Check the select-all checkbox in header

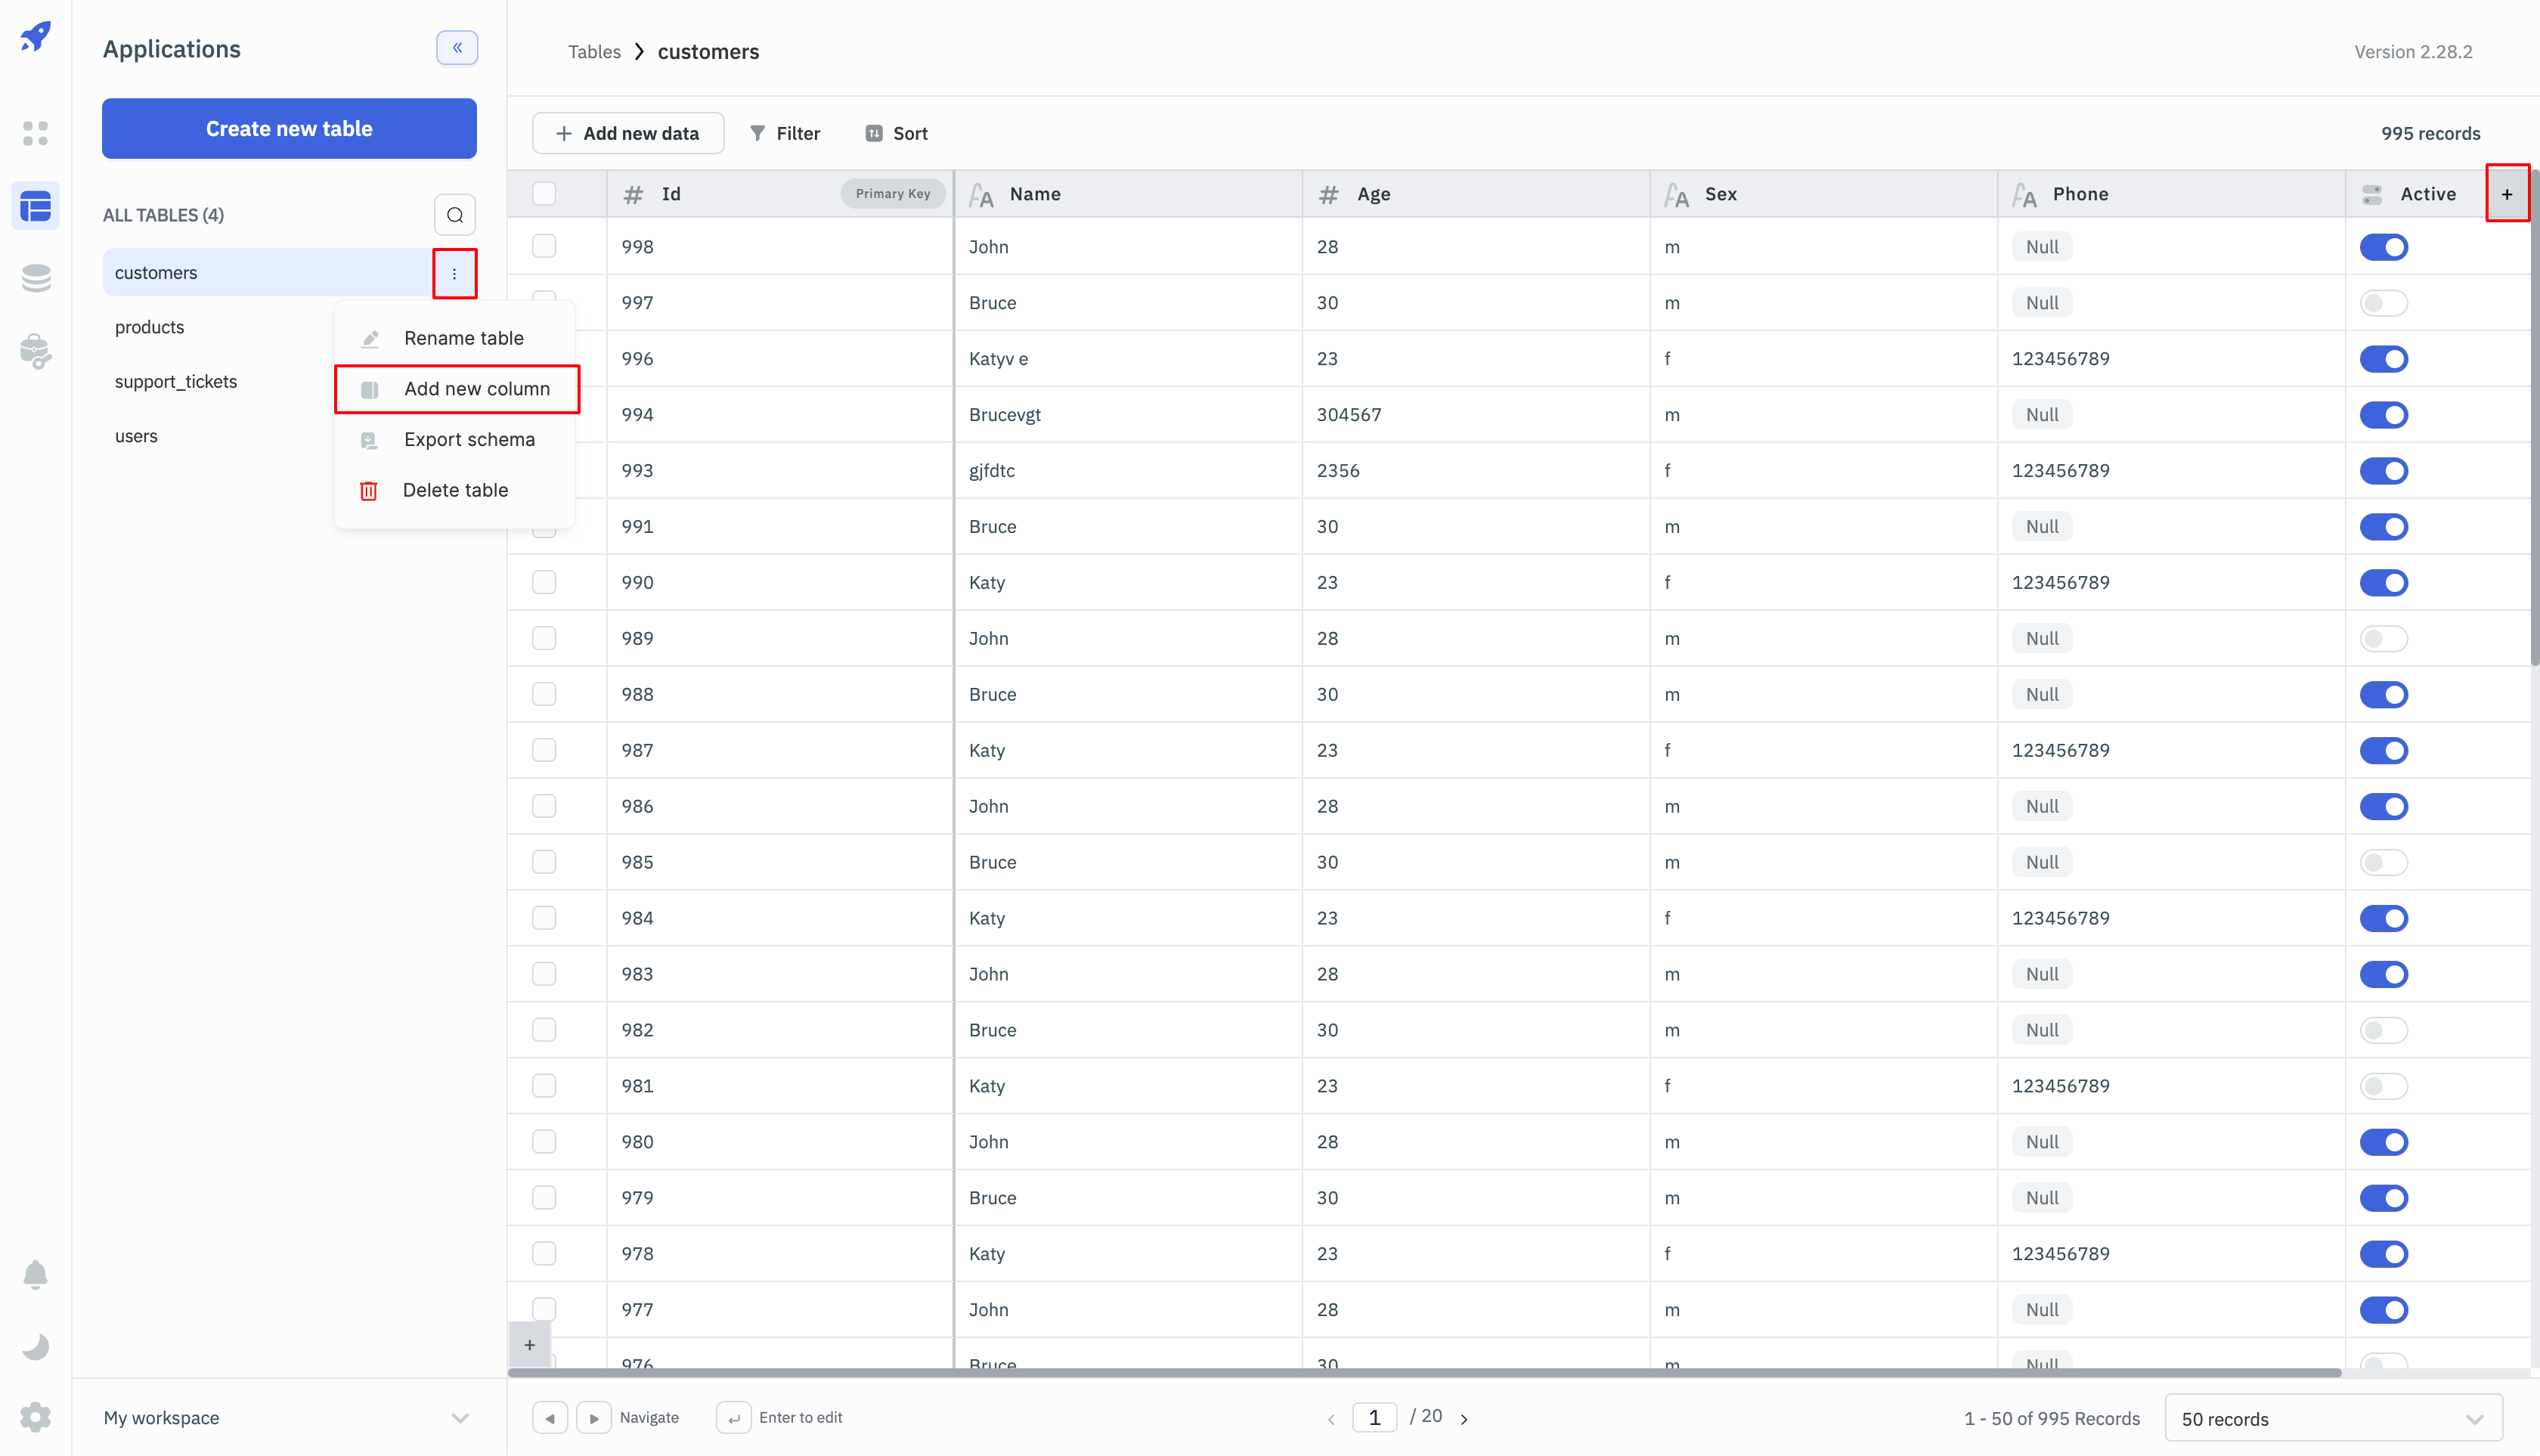pos(544,194)
